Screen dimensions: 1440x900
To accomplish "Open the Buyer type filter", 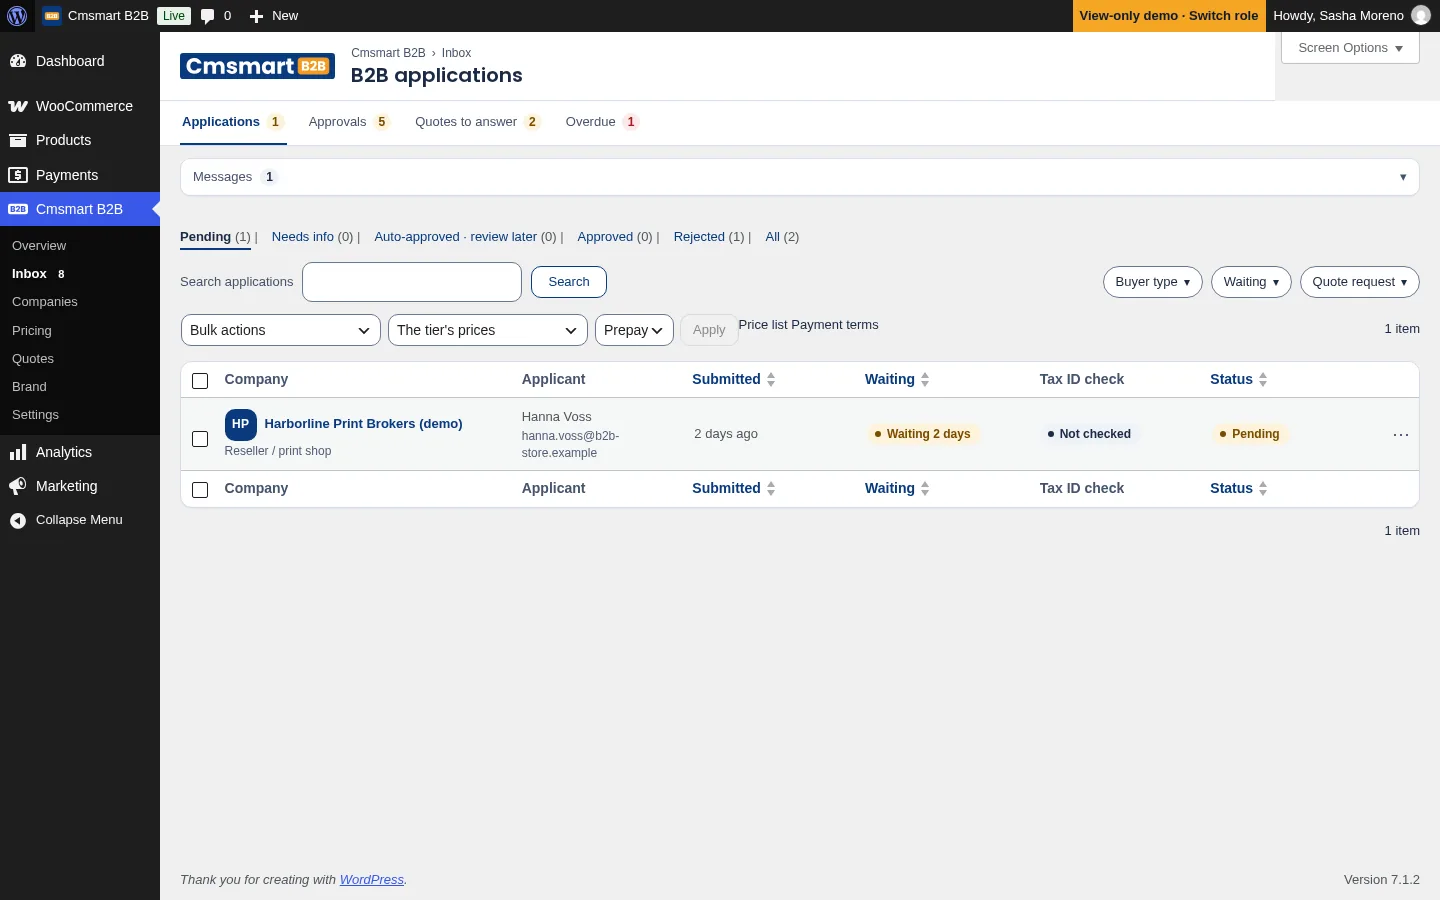I will pyautogui.click(x=1153, y=282).
